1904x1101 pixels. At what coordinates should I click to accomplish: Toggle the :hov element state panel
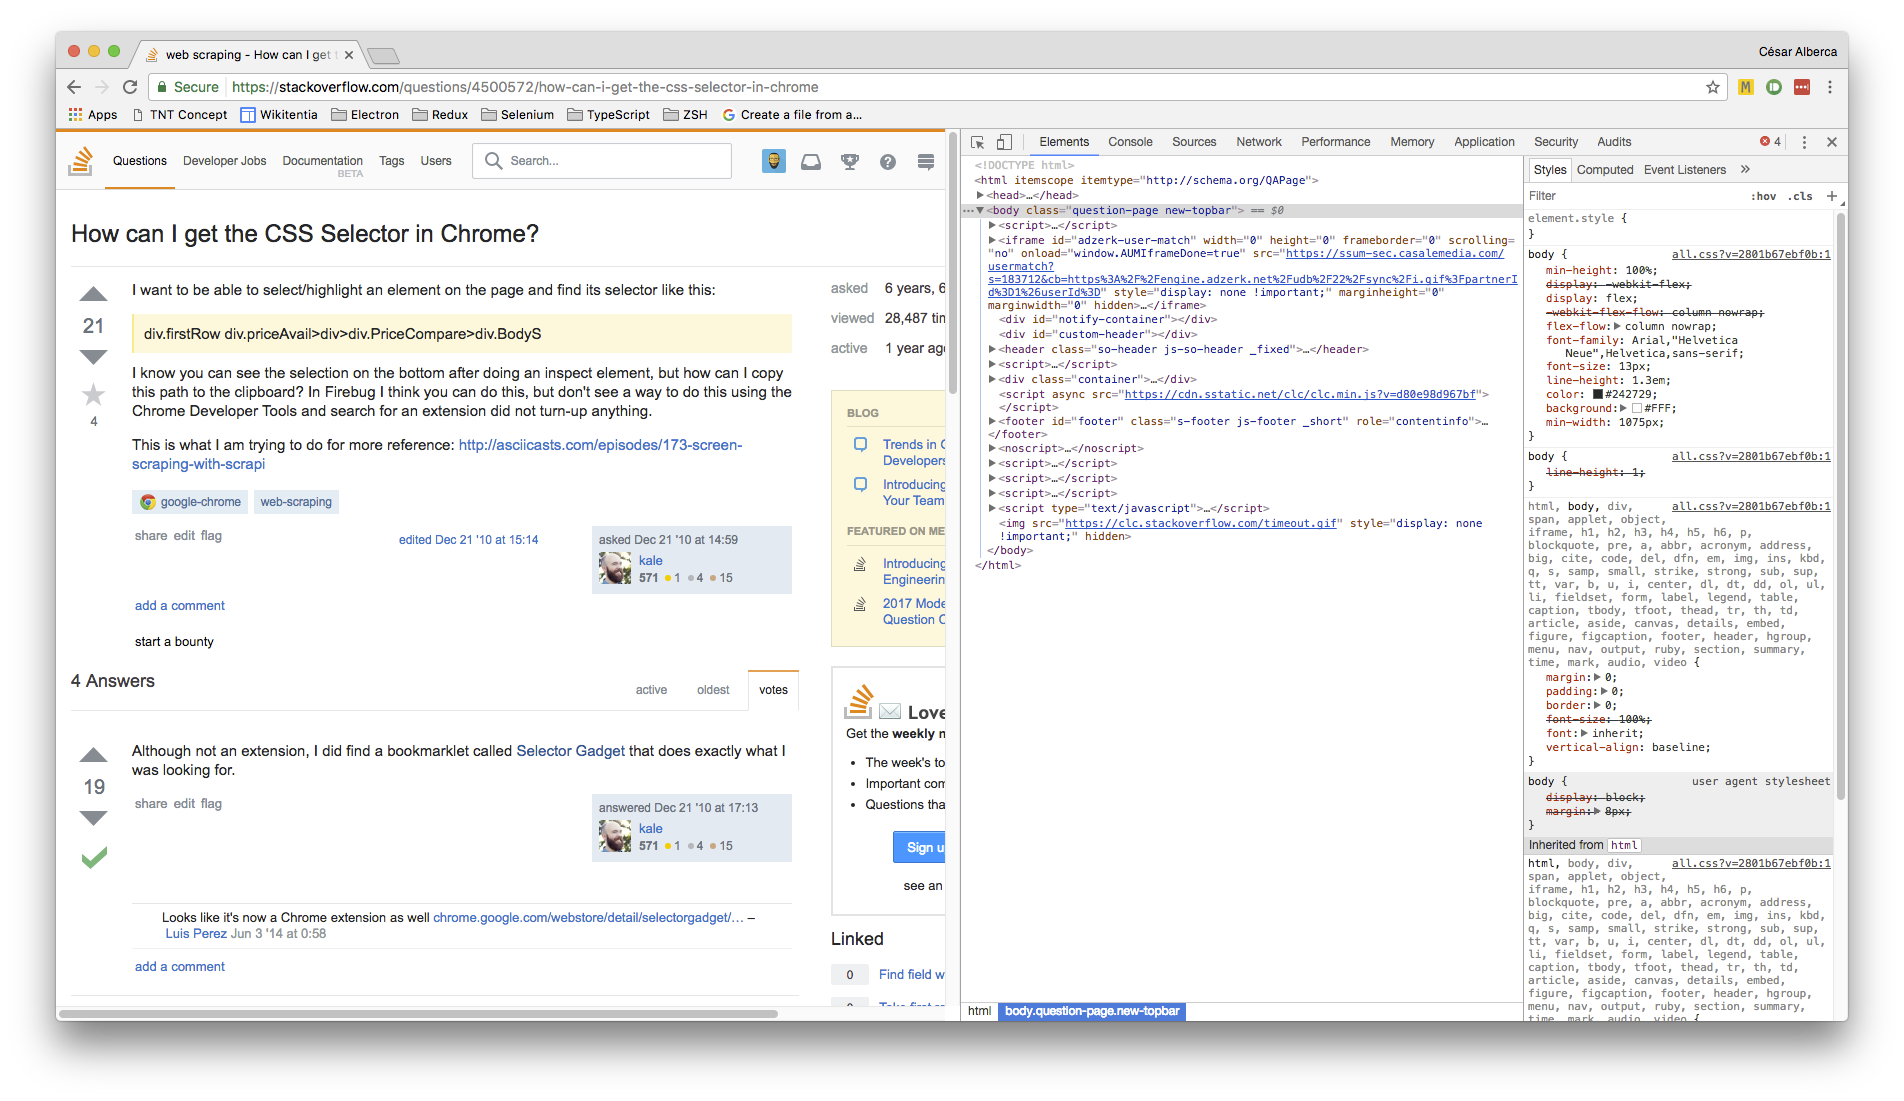(1763, 196)
